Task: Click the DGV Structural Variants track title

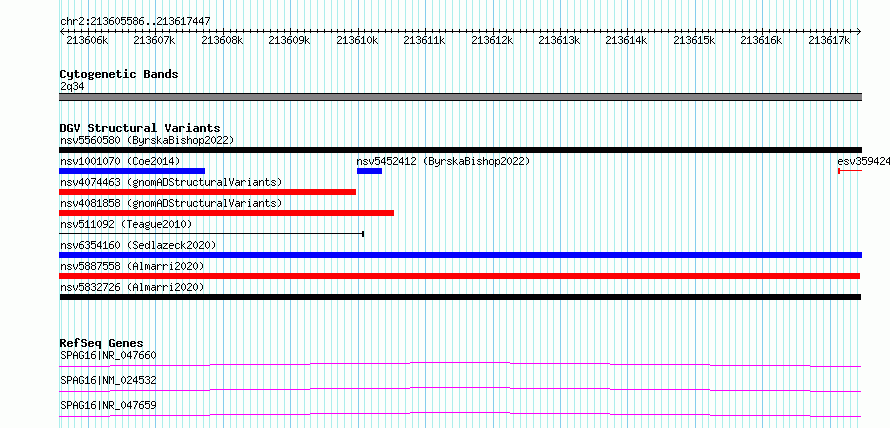Action: coord(140,128)
